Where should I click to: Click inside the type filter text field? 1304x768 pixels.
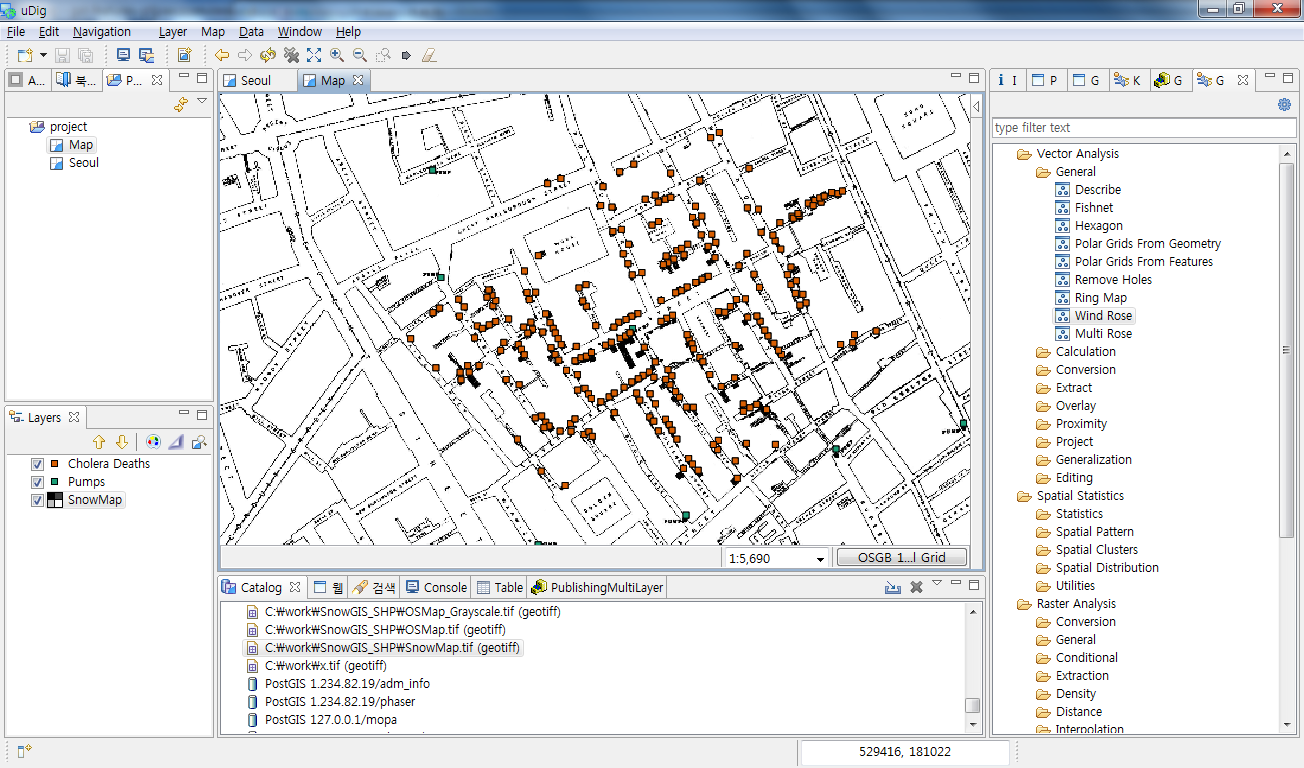[x=1140, y=127]
